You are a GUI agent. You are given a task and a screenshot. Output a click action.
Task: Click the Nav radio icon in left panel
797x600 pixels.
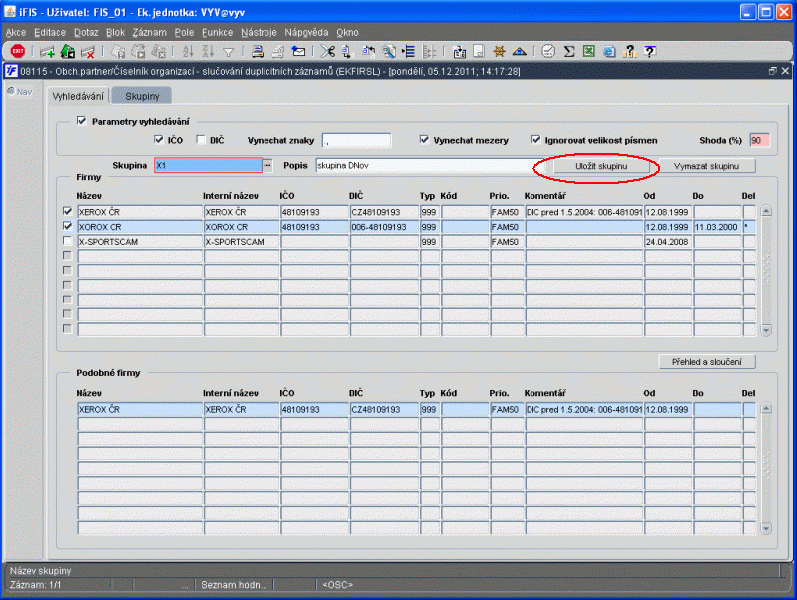click(11, 92)
